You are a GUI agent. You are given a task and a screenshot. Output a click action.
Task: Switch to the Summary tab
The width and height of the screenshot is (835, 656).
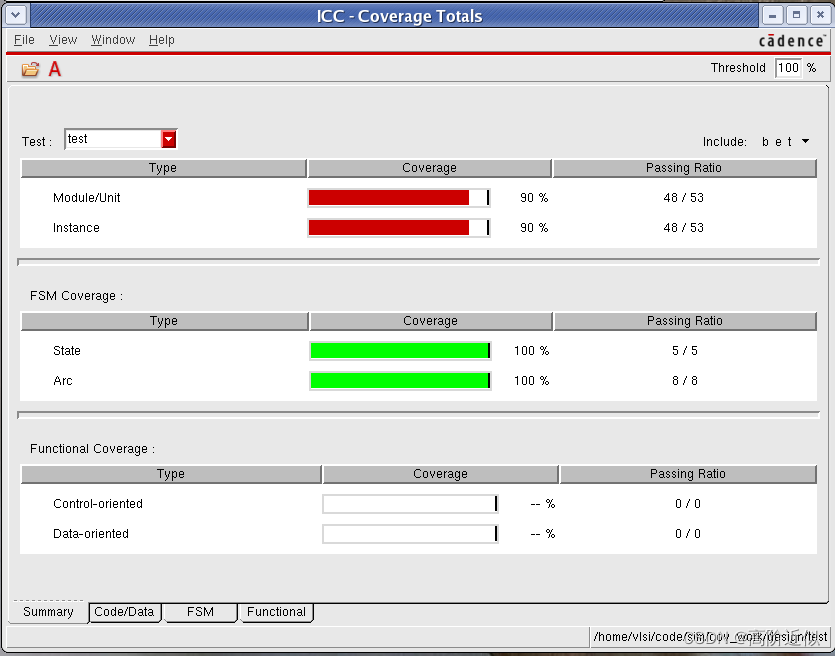point(48,612)
